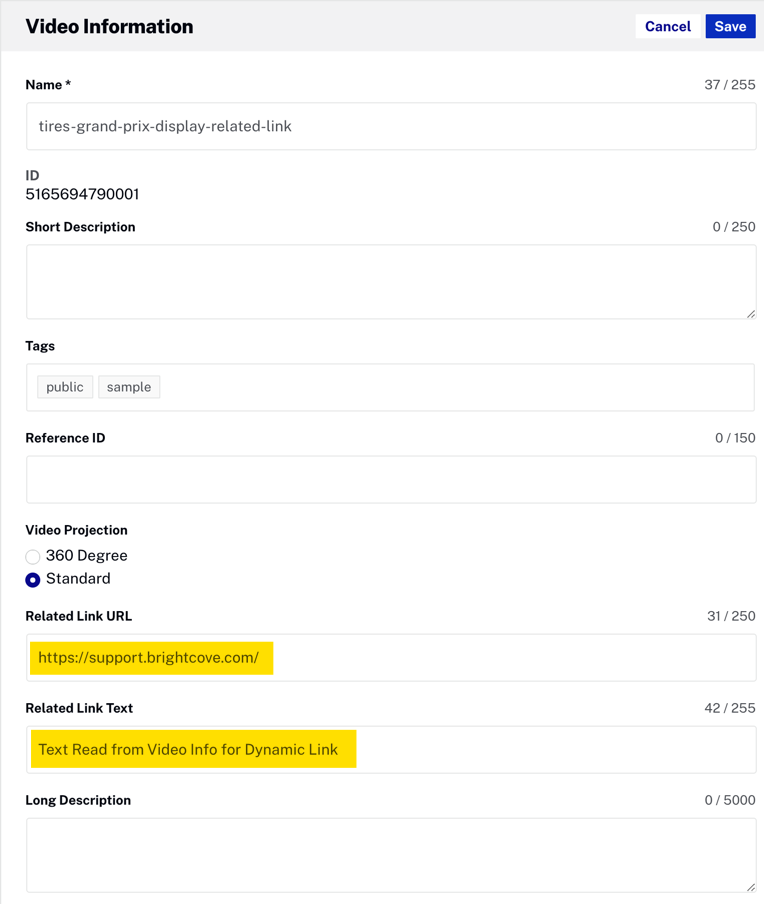Click the "Name *" field label
The image size is (764, 904).
(48, 85)
